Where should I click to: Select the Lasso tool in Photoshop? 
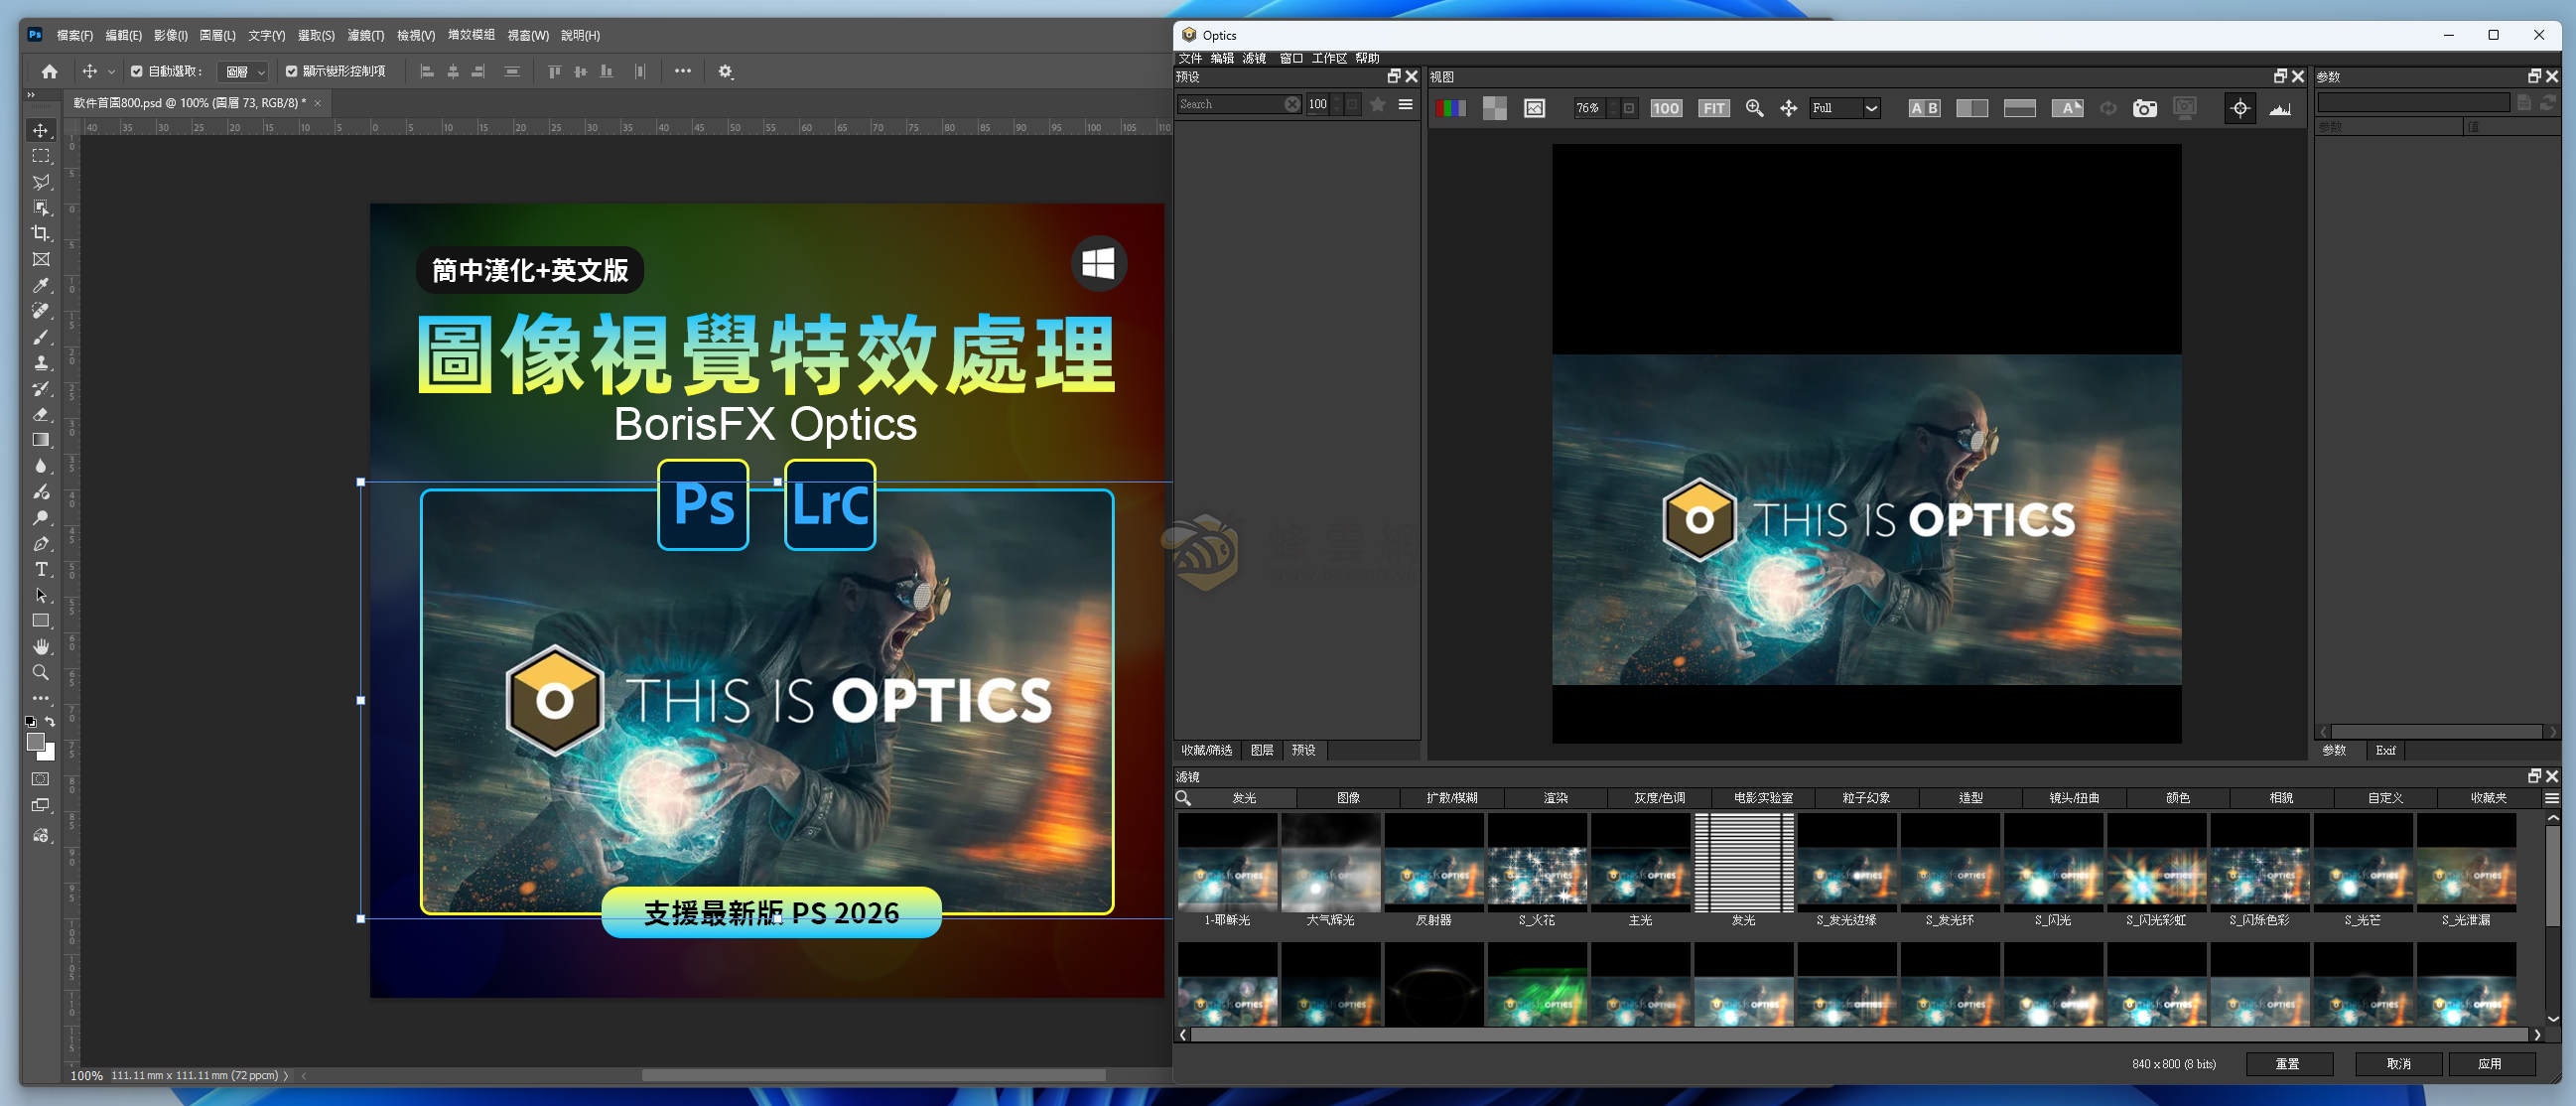coord(41,182)
